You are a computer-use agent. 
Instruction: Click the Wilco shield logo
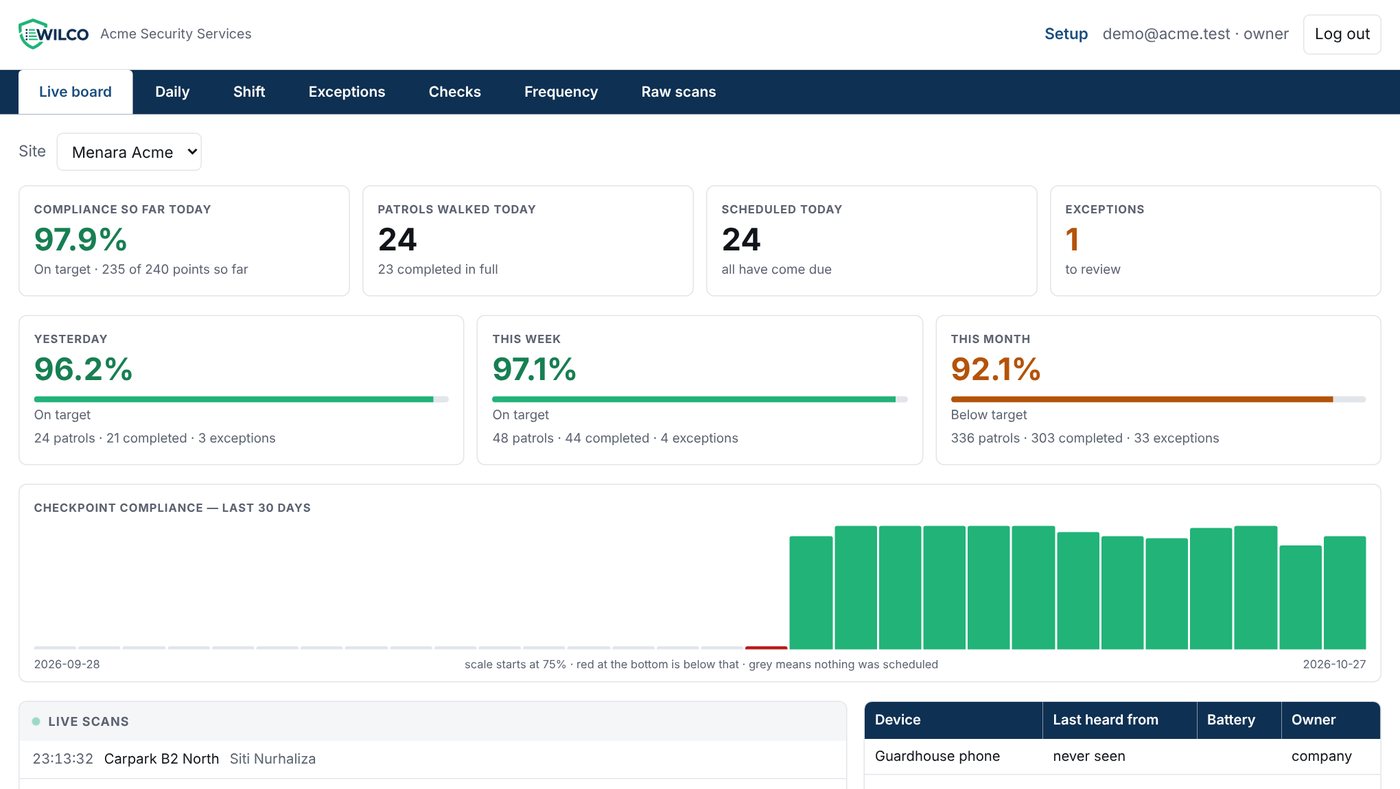54,34
